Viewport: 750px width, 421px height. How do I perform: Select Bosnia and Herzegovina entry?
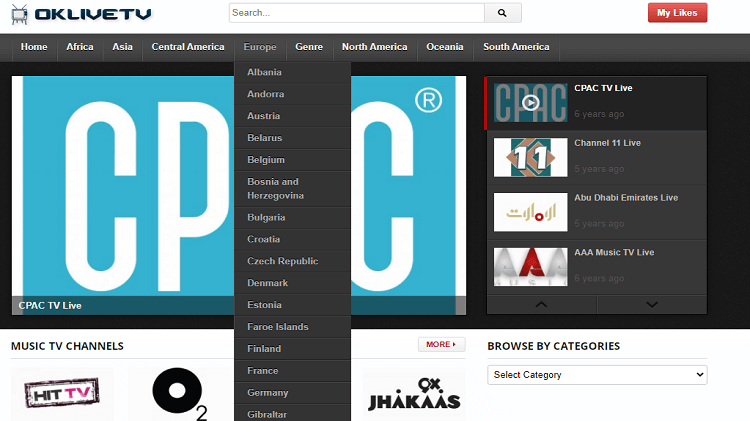tap(292, 189)
